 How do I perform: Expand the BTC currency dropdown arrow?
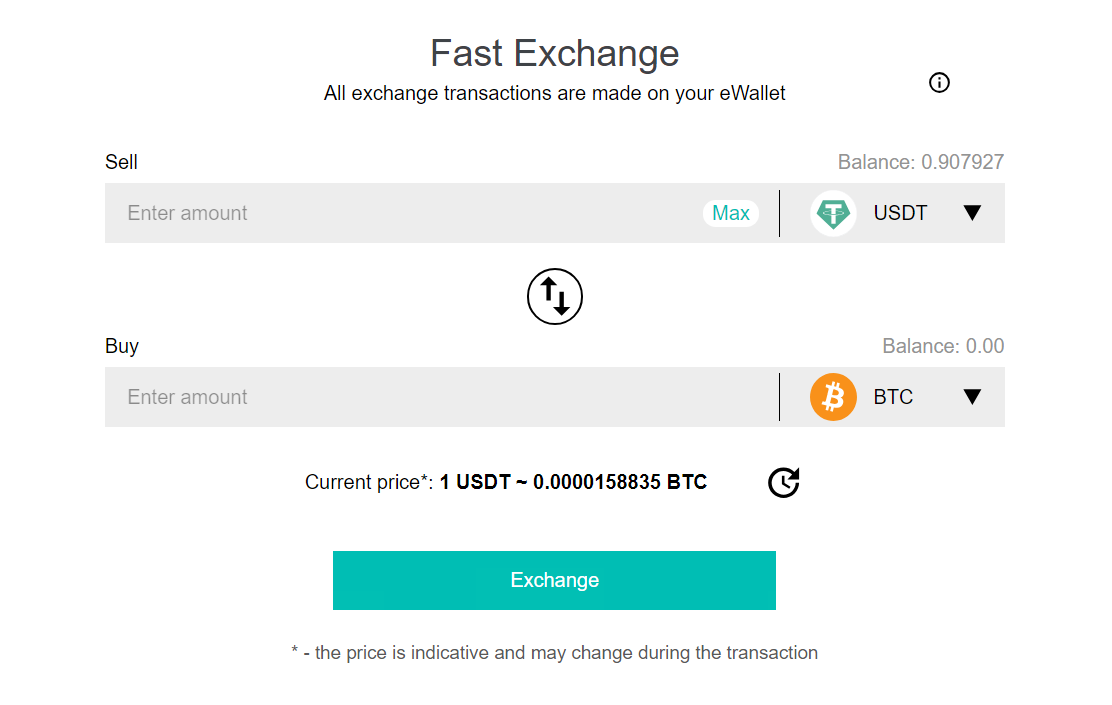click(x=972, y=396)
